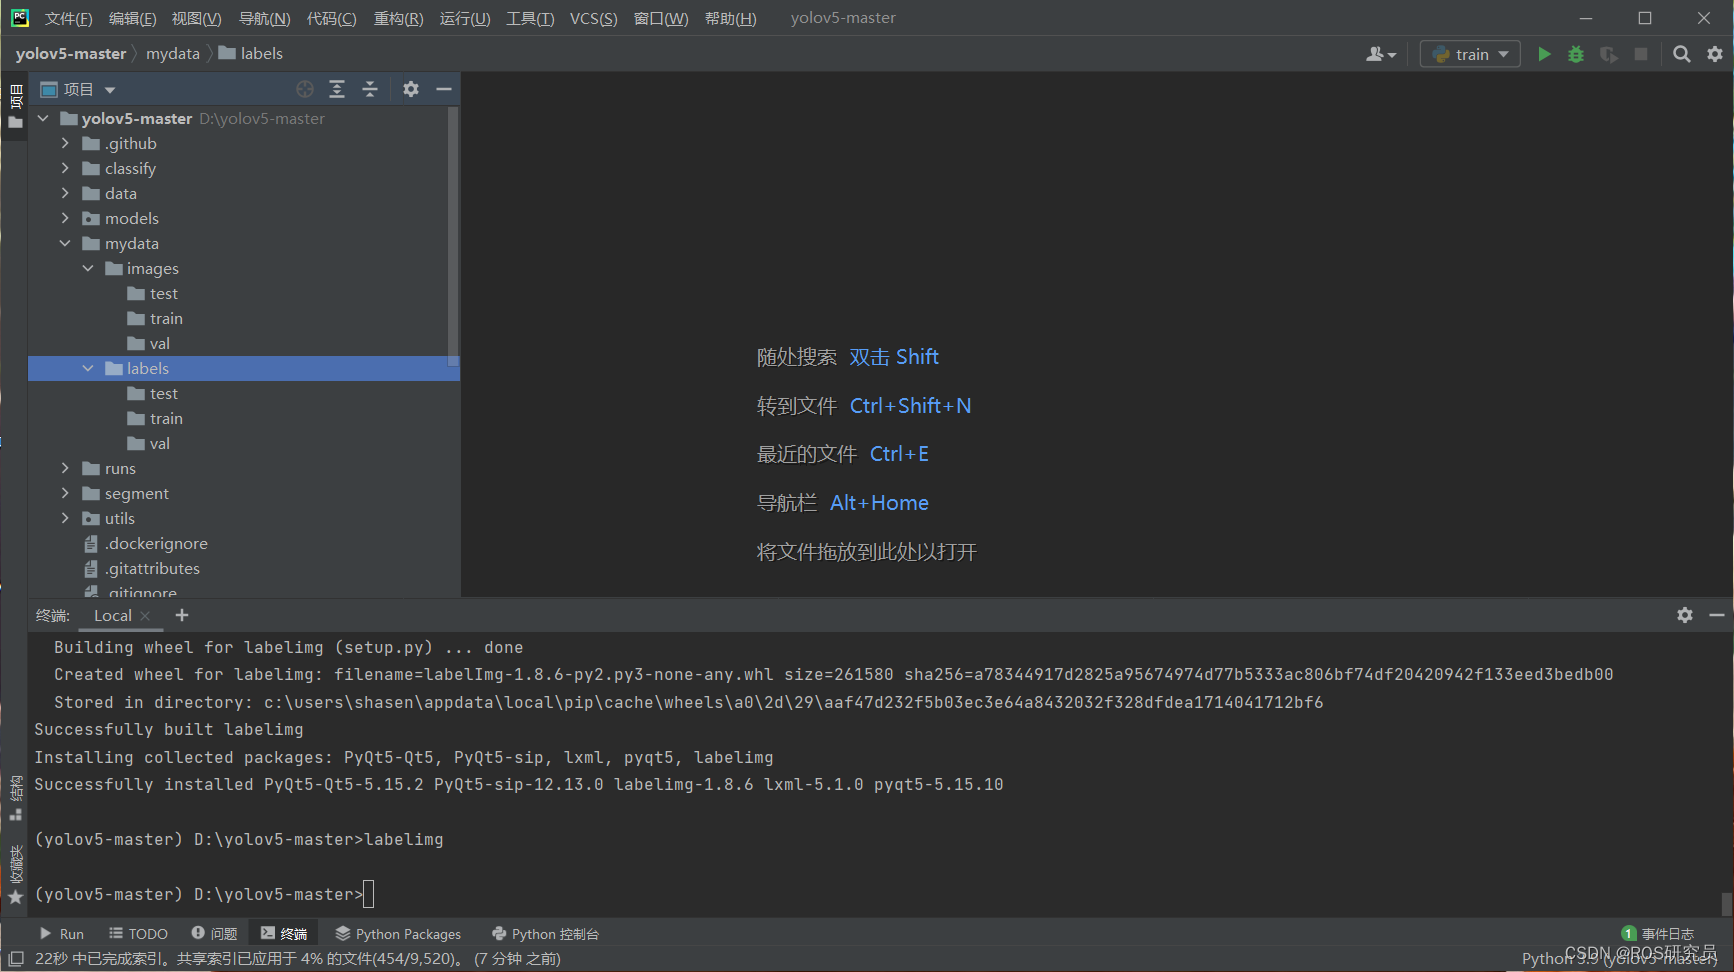Viewport: 1734px width, 972px height.
Task: Collapse the labels folder
Action: [x=88, y=368]
